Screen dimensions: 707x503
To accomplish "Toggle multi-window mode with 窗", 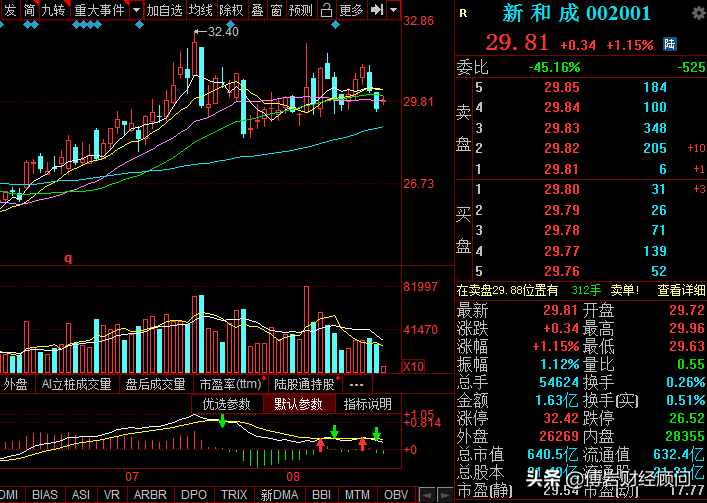I will pos(276,9).
